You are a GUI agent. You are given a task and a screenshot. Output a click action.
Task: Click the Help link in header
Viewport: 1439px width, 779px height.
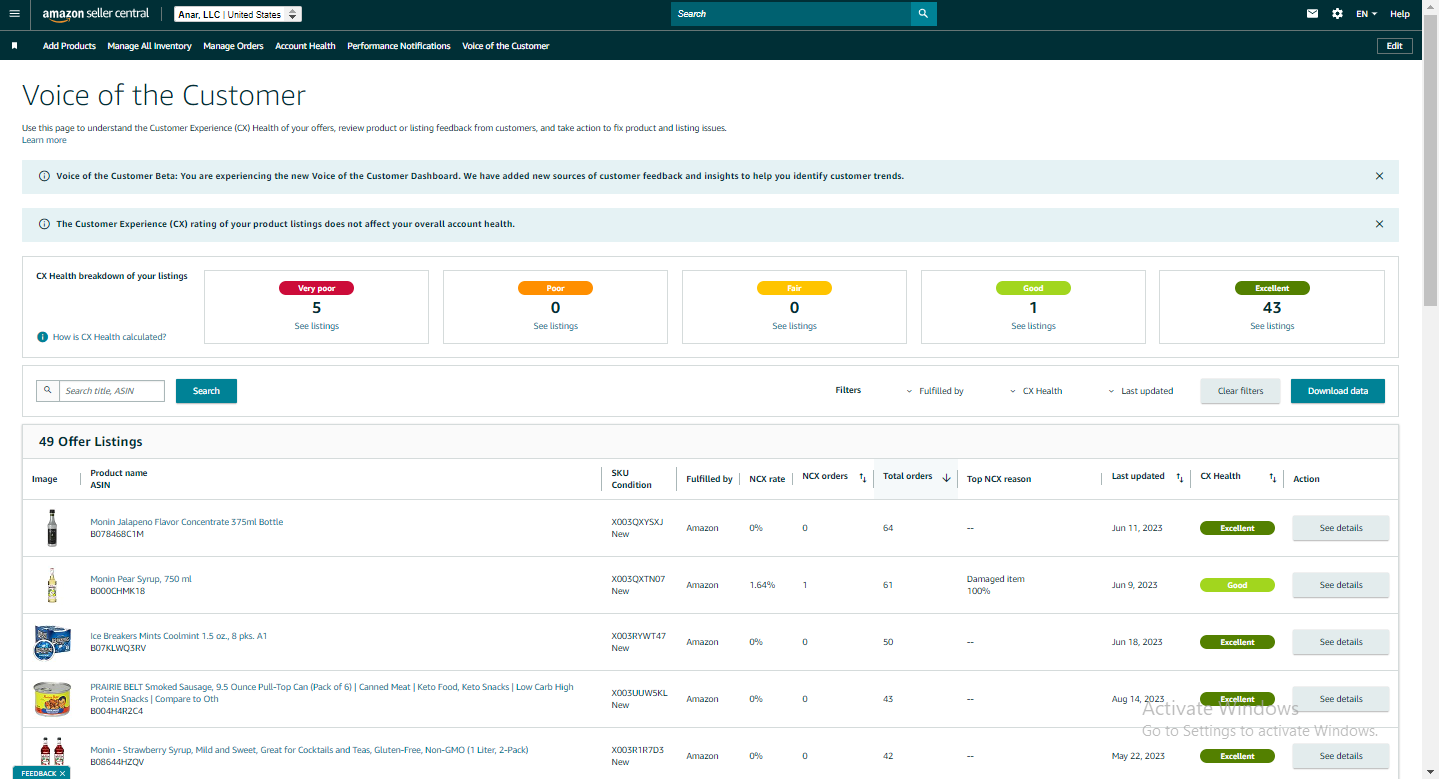[x=1400, y=14]
